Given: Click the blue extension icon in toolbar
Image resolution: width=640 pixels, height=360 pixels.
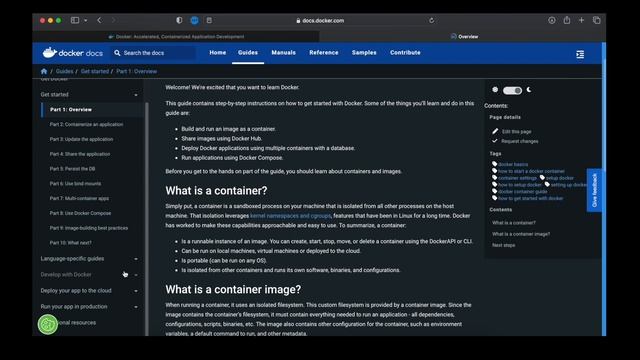Looking at the screenshot, I should click(x=195, y=20).
